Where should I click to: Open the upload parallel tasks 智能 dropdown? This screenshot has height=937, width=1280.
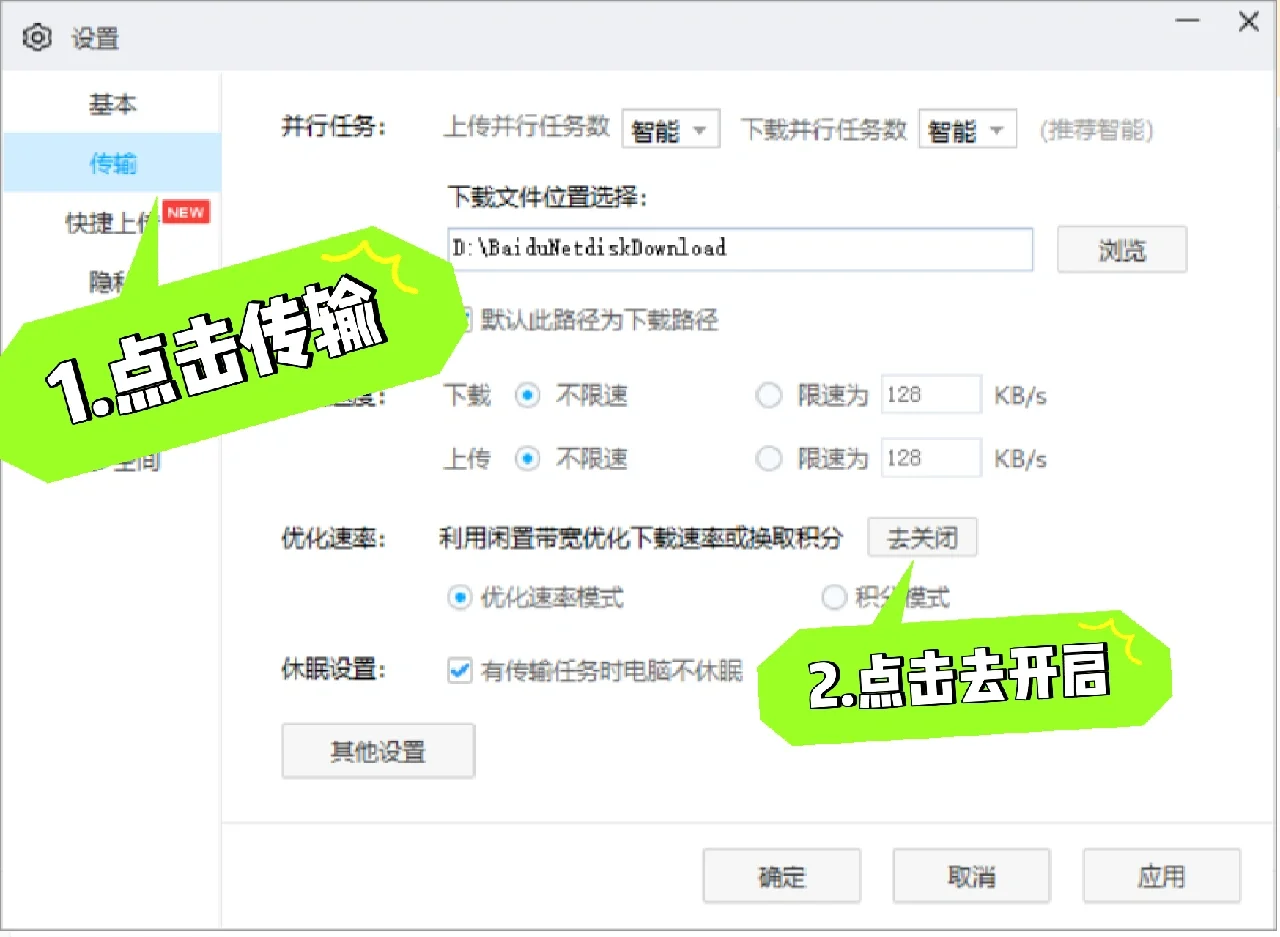(x=670, y=128)
